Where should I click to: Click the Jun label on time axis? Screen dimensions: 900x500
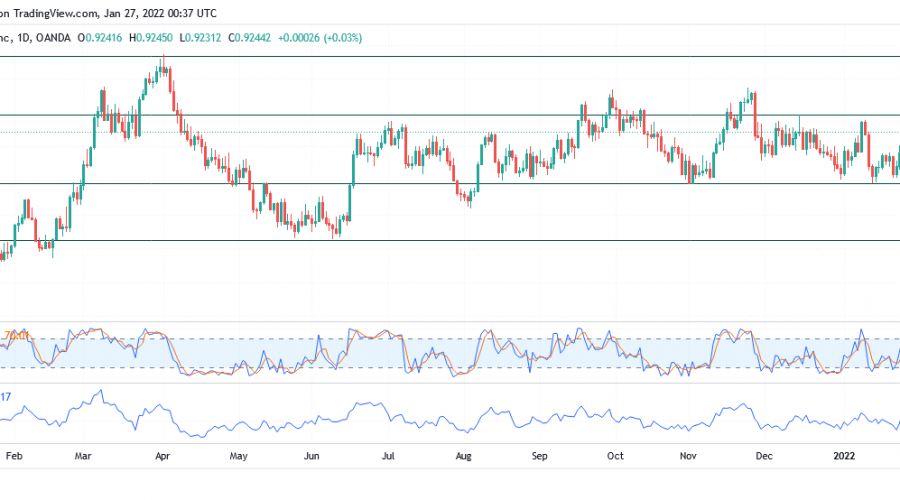coord(311,456)
